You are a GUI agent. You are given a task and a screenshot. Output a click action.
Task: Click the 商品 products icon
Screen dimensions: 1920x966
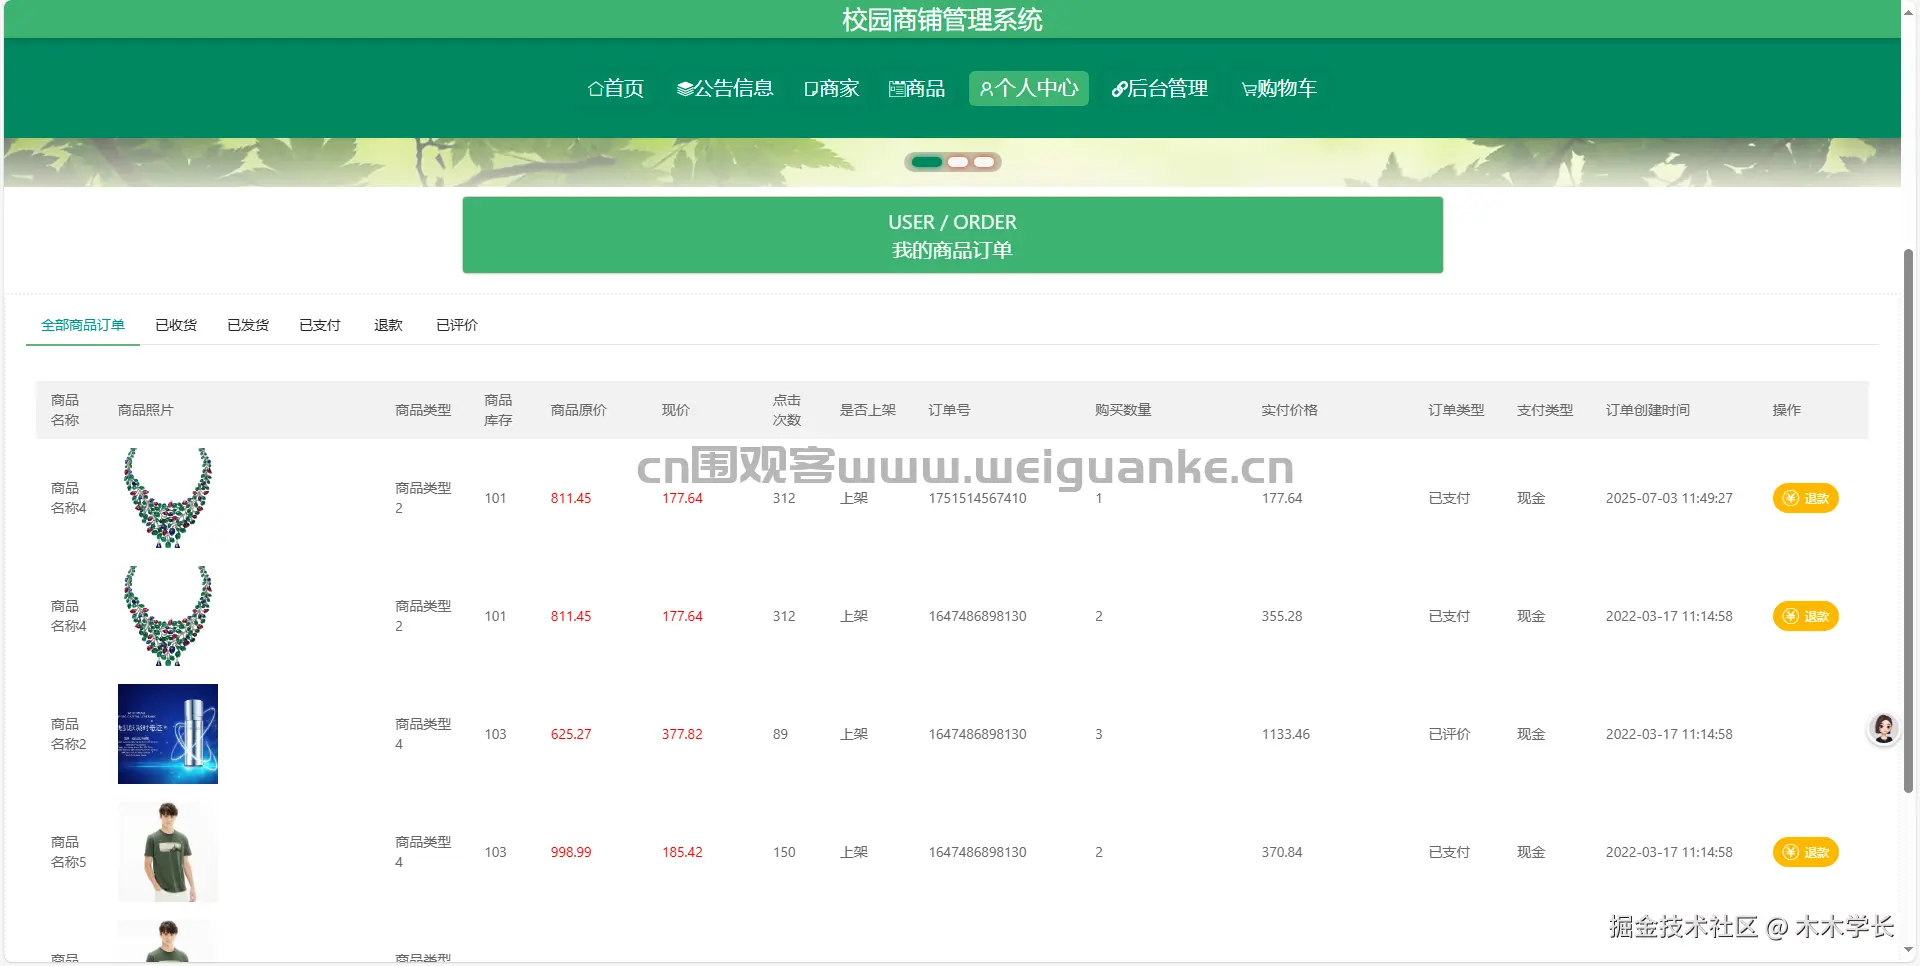(x=896, y=88)
